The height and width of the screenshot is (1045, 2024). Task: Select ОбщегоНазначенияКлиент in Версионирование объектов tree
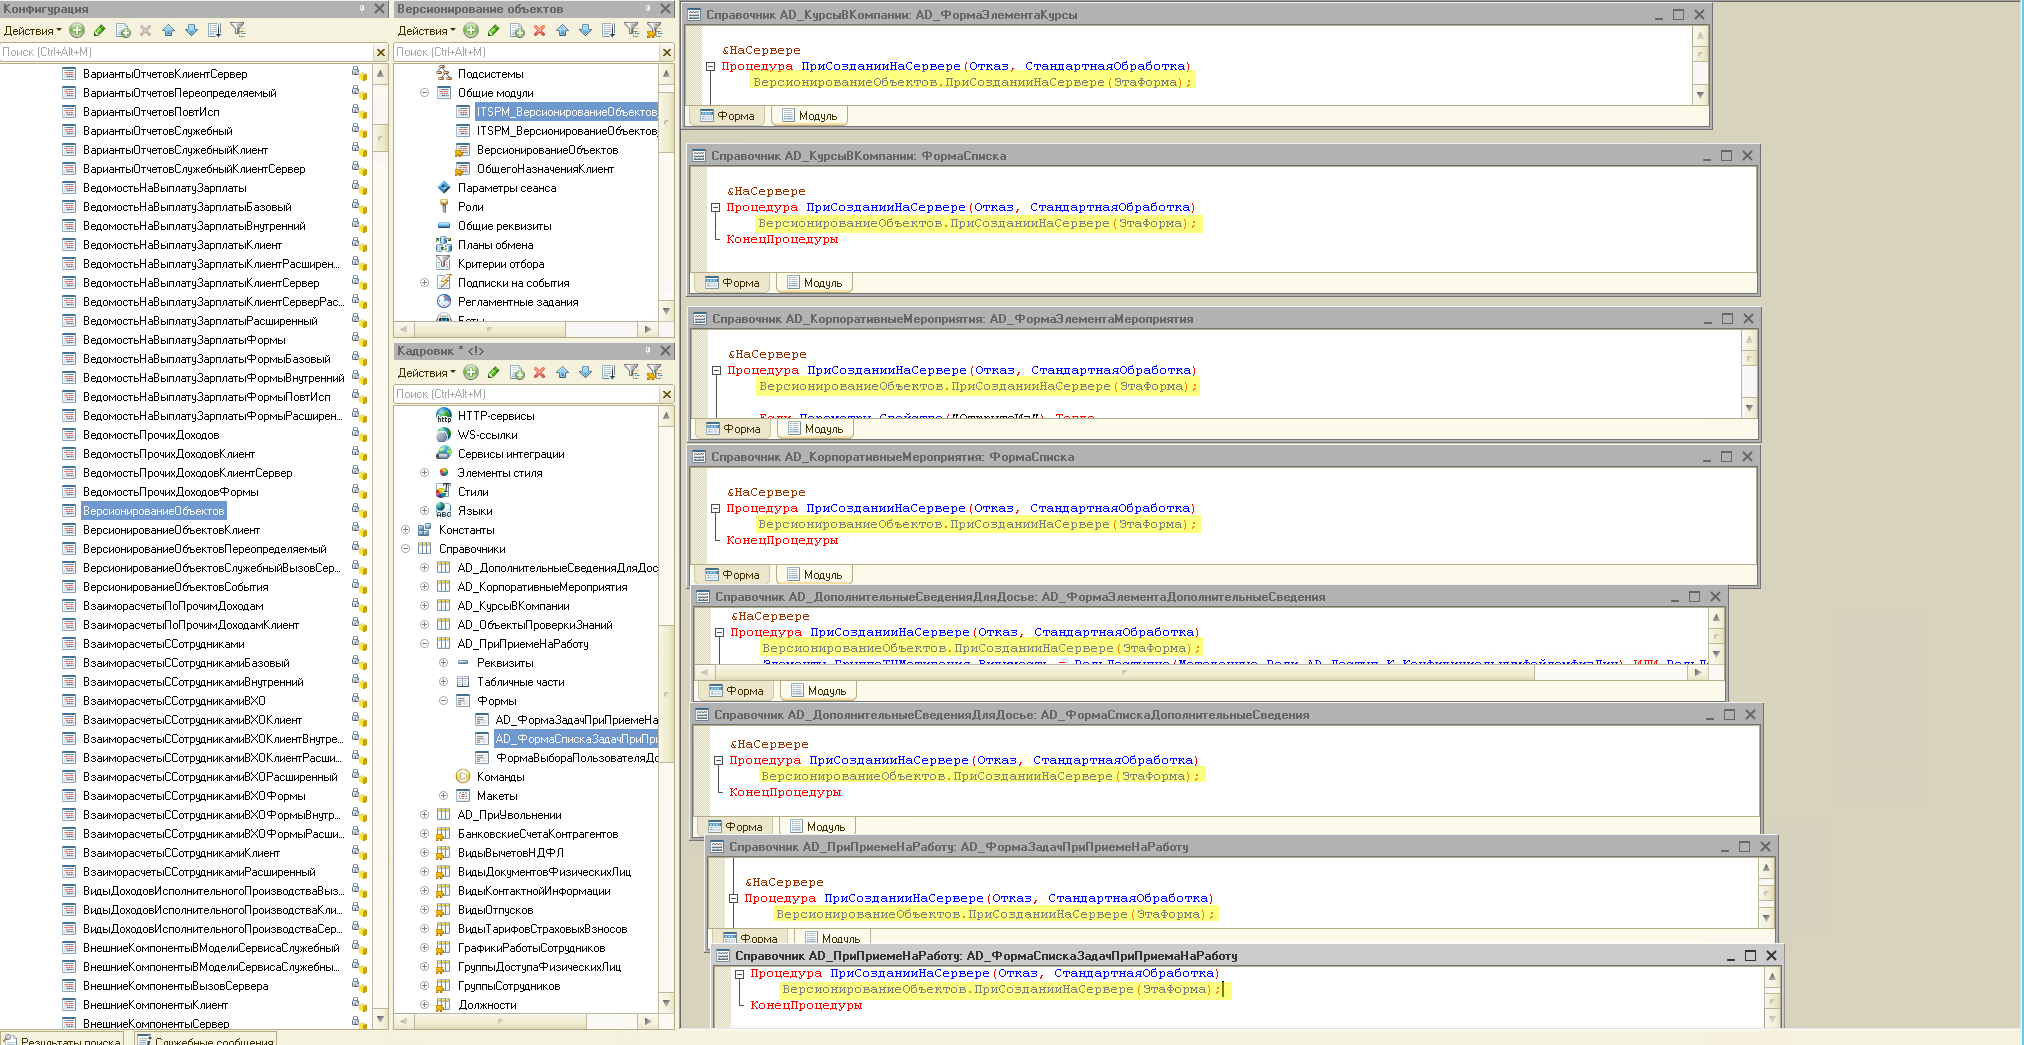545,169
